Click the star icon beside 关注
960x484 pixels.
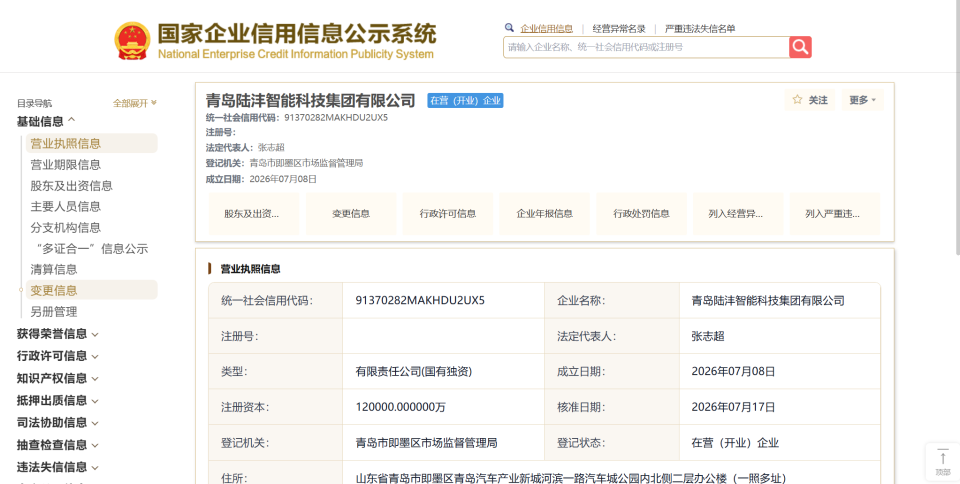click(797, 100)
